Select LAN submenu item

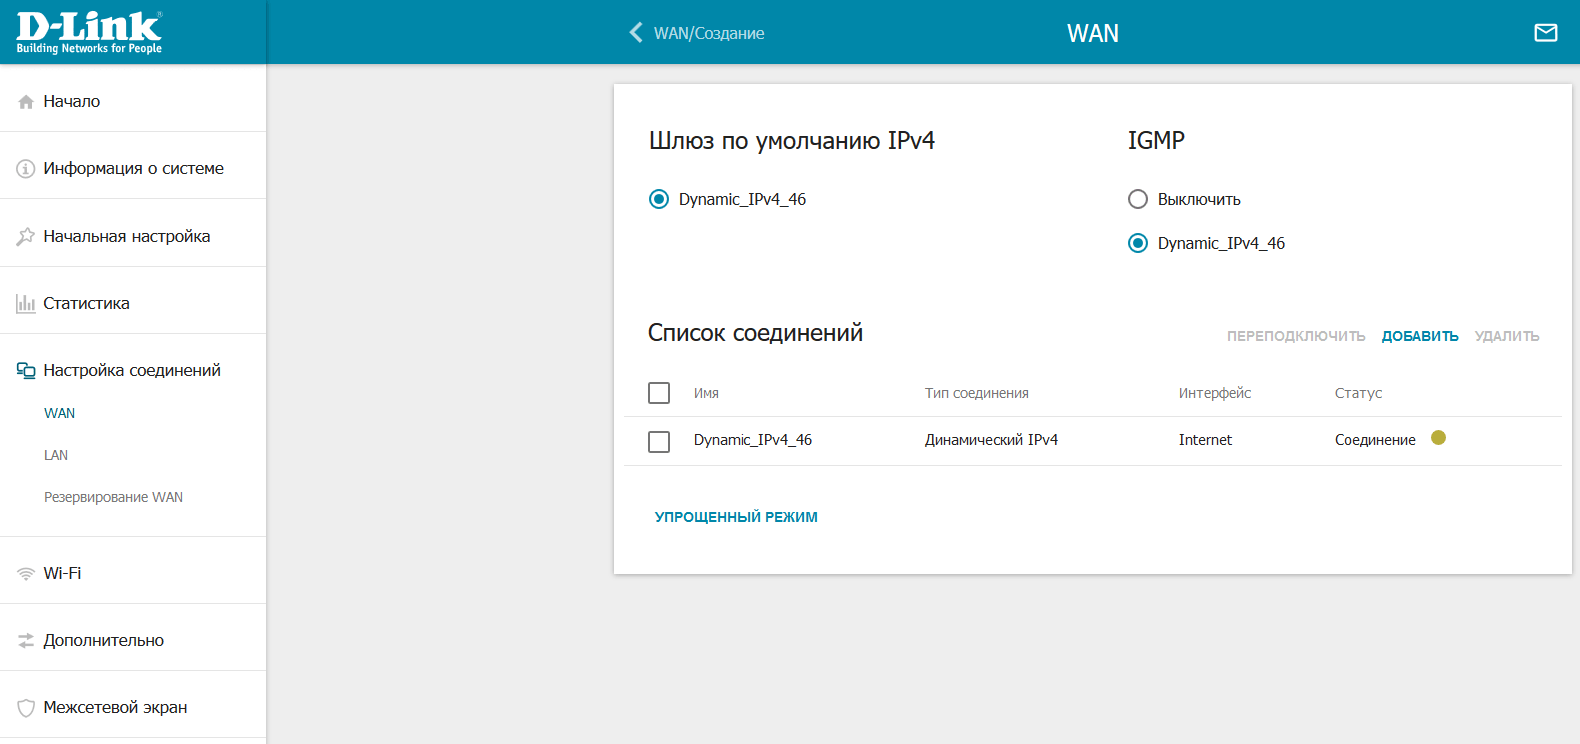point(56,455)
